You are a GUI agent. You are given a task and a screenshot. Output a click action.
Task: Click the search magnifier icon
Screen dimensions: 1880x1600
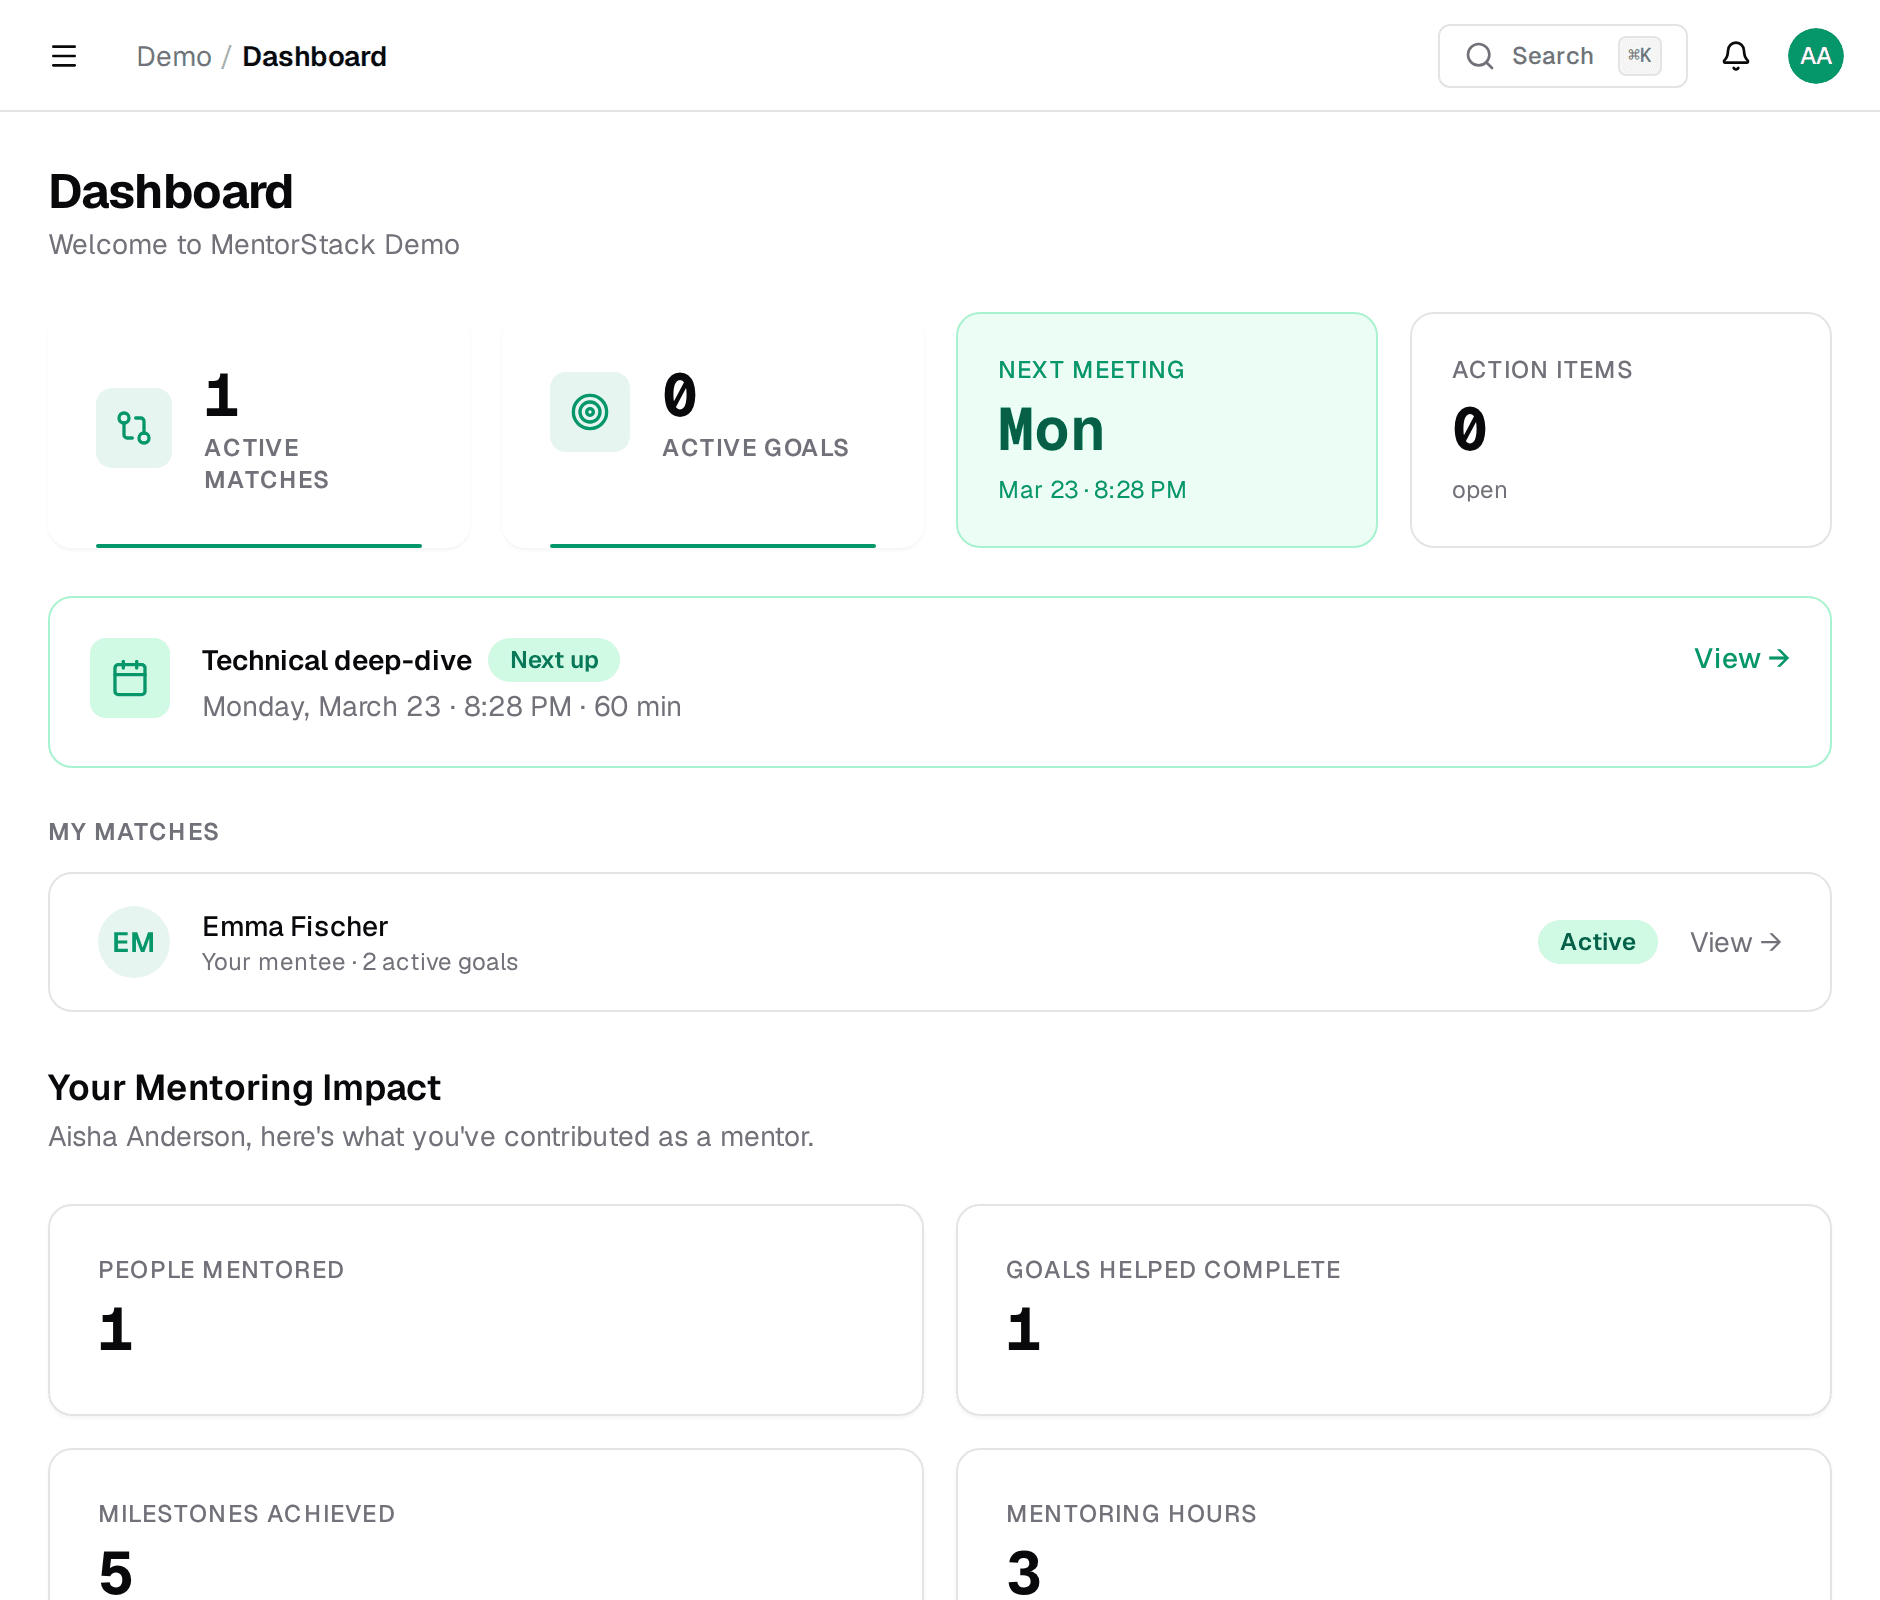click(x=1480, y=56)
